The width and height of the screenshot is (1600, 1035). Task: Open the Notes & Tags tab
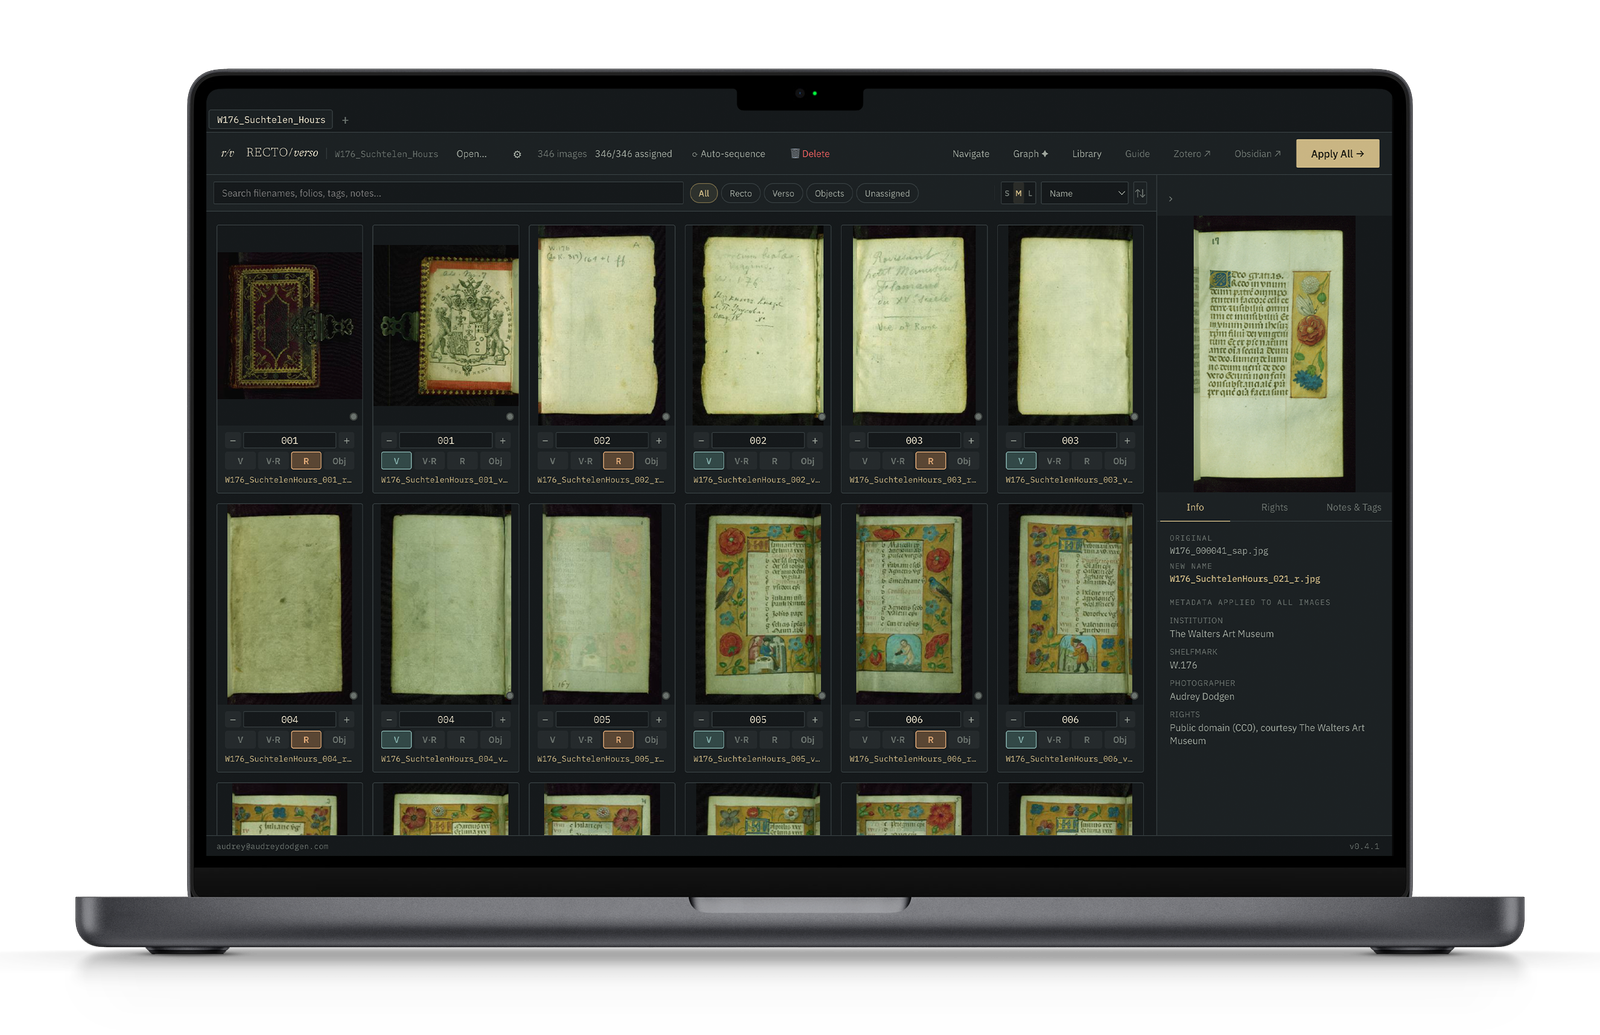pos(1353,507)
